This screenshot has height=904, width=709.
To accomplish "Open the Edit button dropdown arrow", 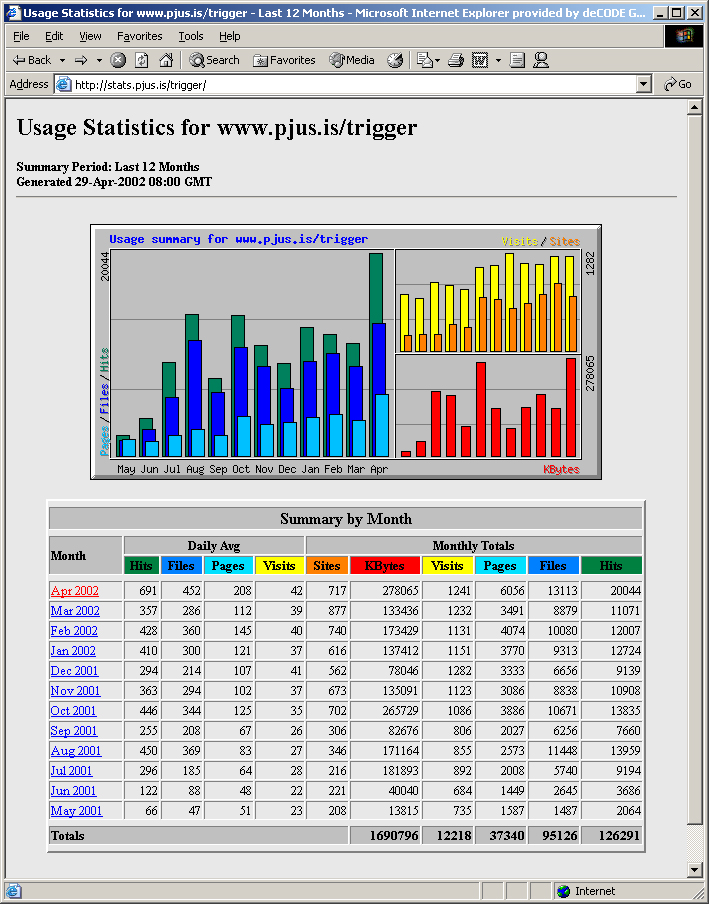I will 498,60.
